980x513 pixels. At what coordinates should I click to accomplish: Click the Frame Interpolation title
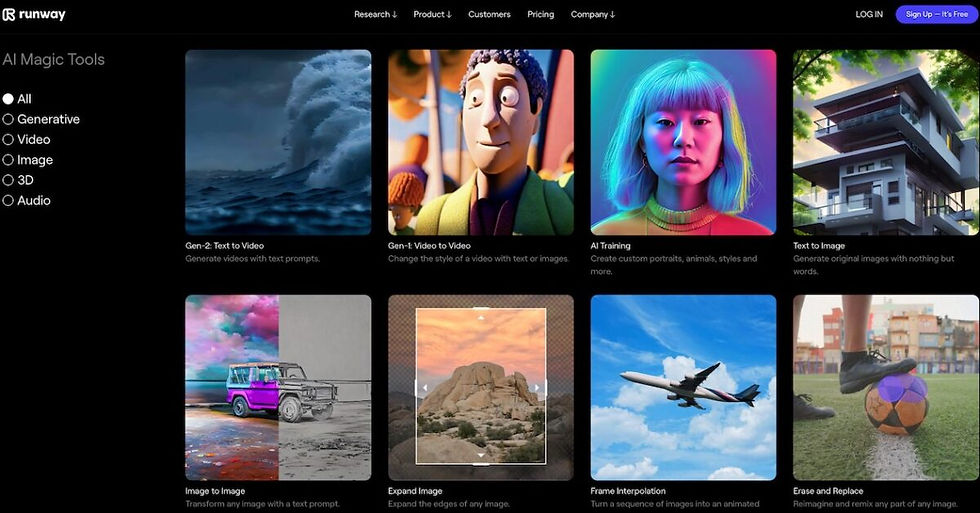tap(628, 491)
